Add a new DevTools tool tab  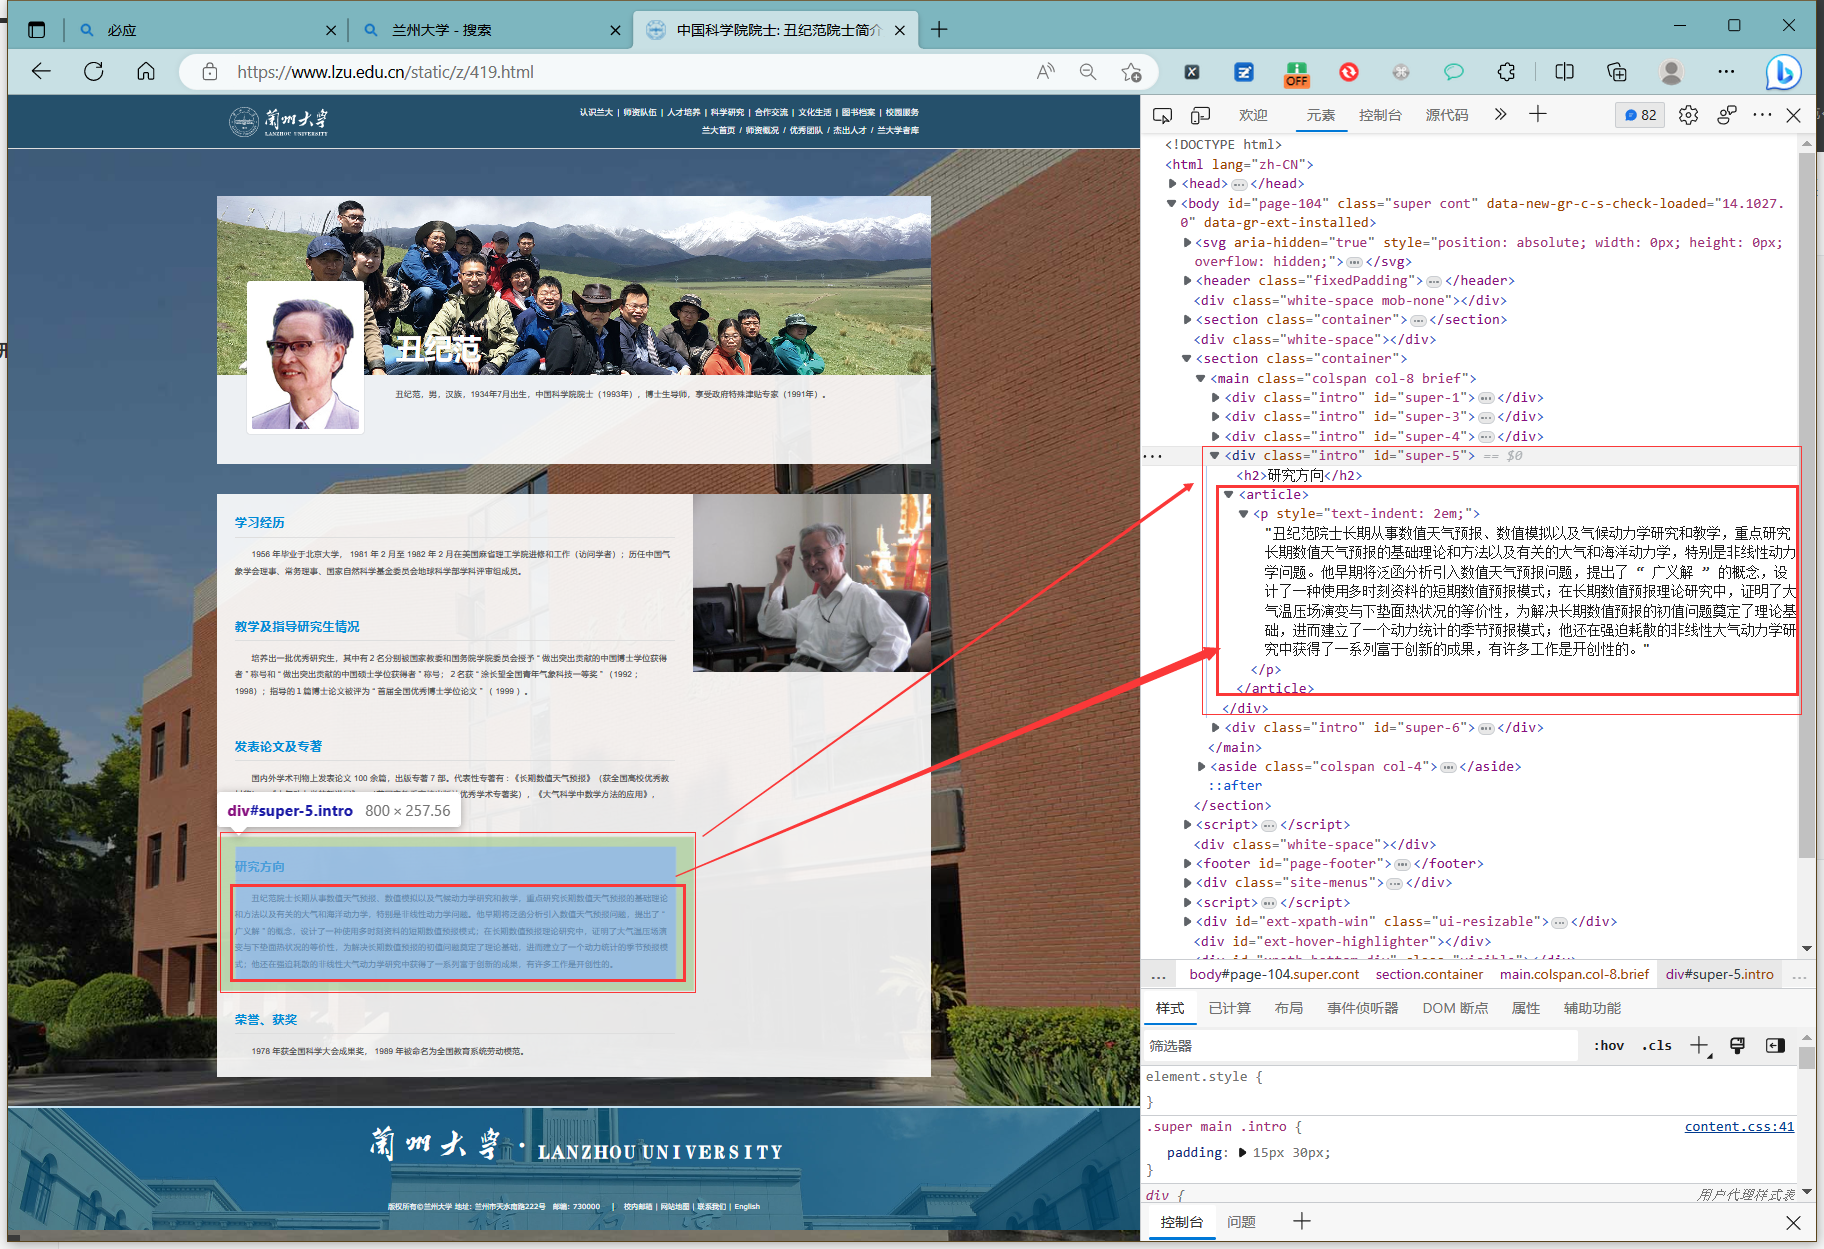pos(1538,114)
